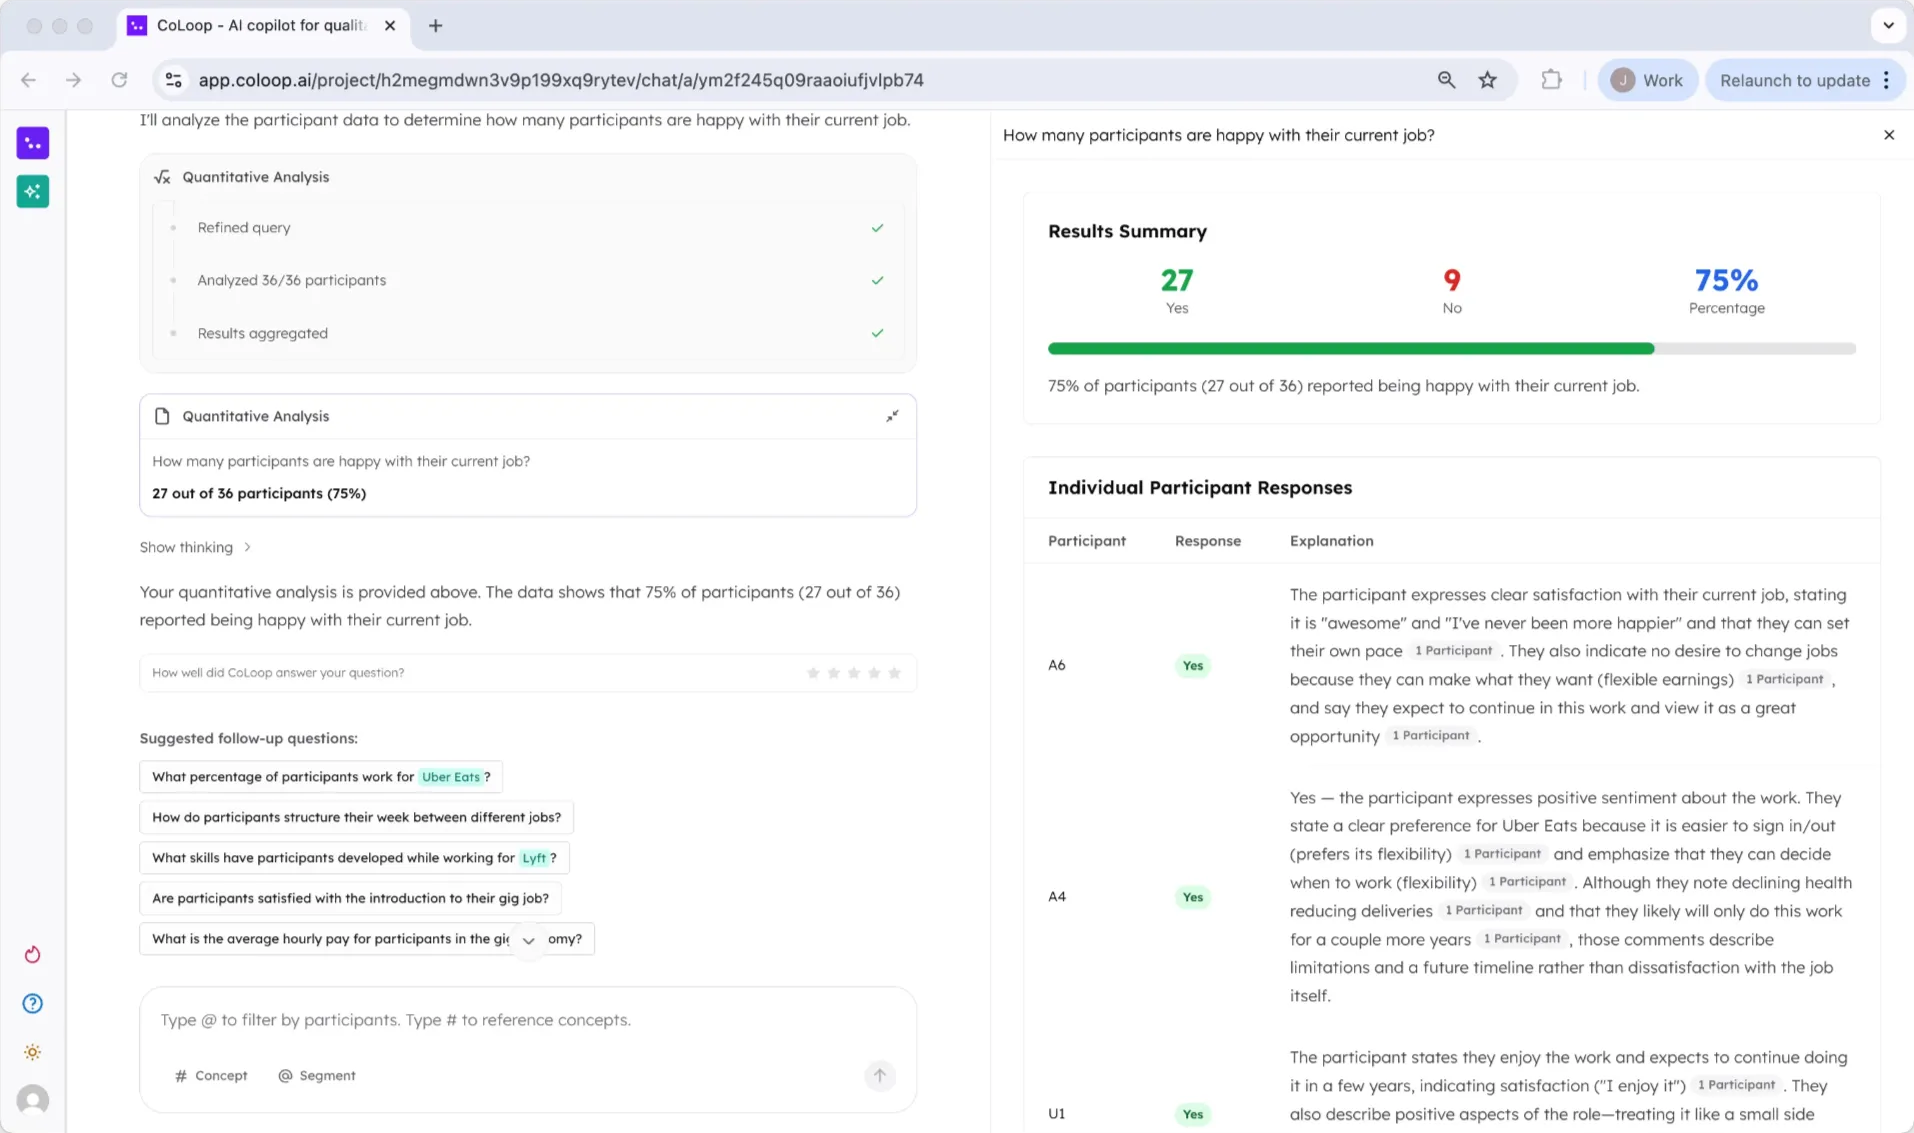
Task: Open the tab list dropdown arrow
Action: pos(1888,26)
